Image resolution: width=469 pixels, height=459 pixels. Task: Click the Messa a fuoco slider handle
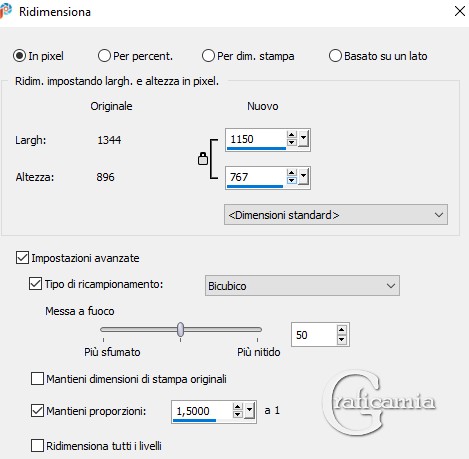pyautogui.click(x=180, y=330)
